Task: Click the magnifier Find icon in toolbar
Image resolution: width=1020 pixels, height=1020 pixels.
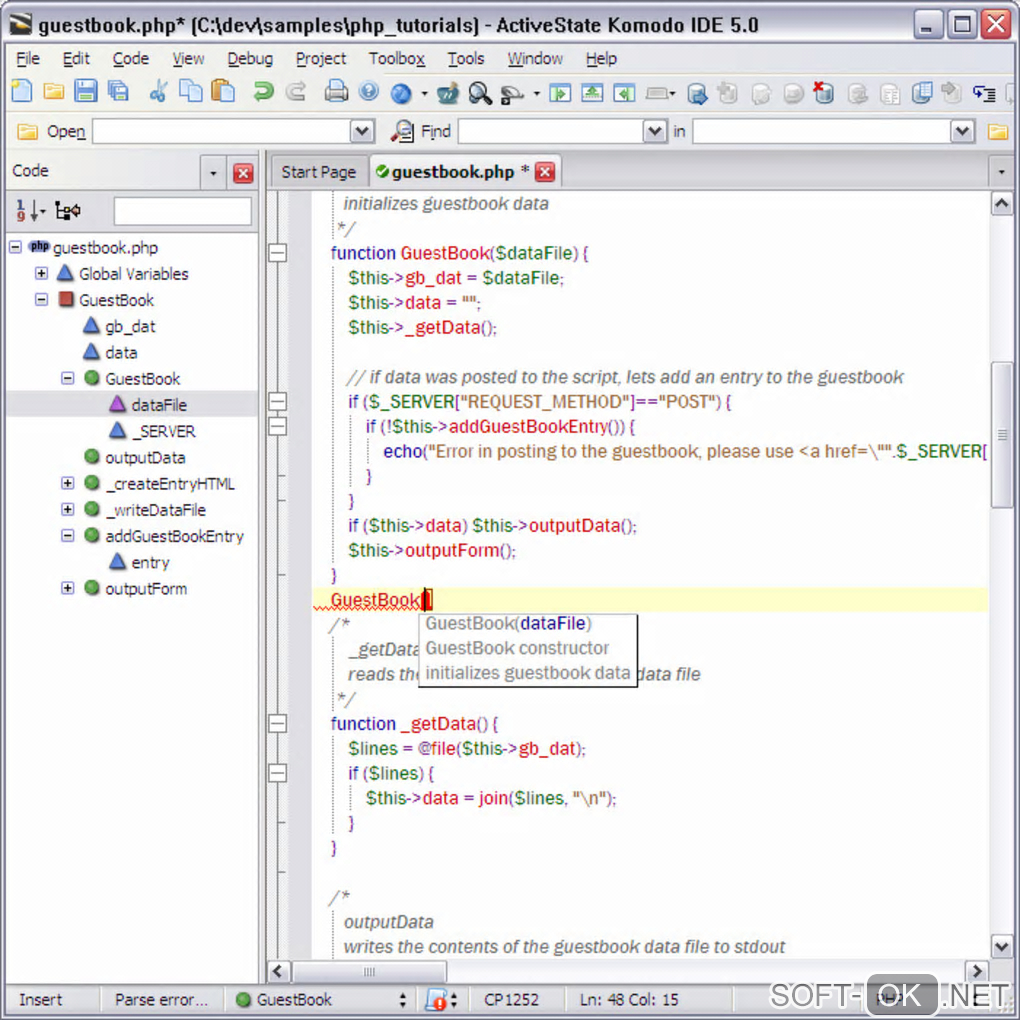Action: tap(480, 94)
